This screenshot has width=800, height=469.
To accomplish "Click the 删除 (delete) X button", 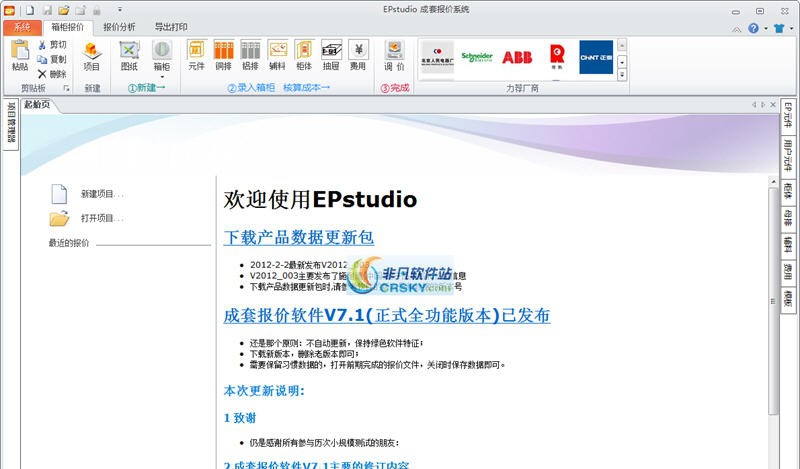I will pos(52,74).
